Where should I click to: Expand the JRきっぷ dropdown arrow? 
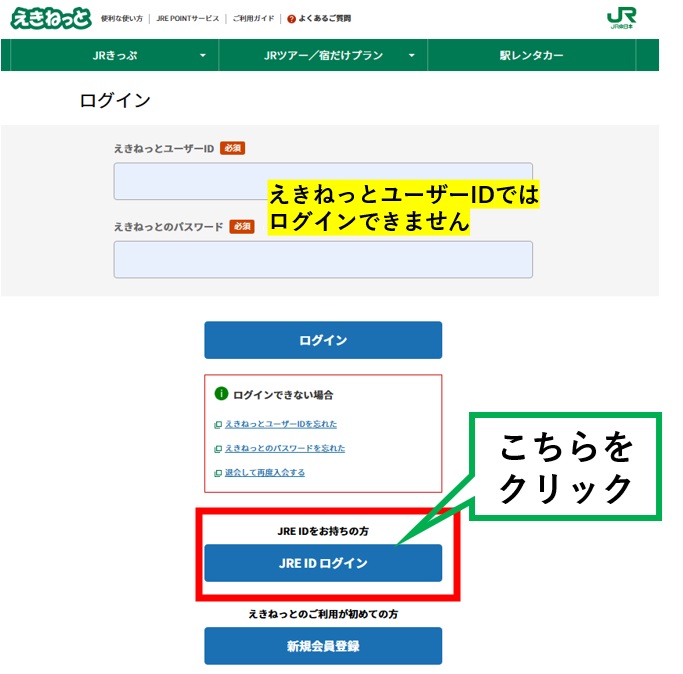pos(202,56)
